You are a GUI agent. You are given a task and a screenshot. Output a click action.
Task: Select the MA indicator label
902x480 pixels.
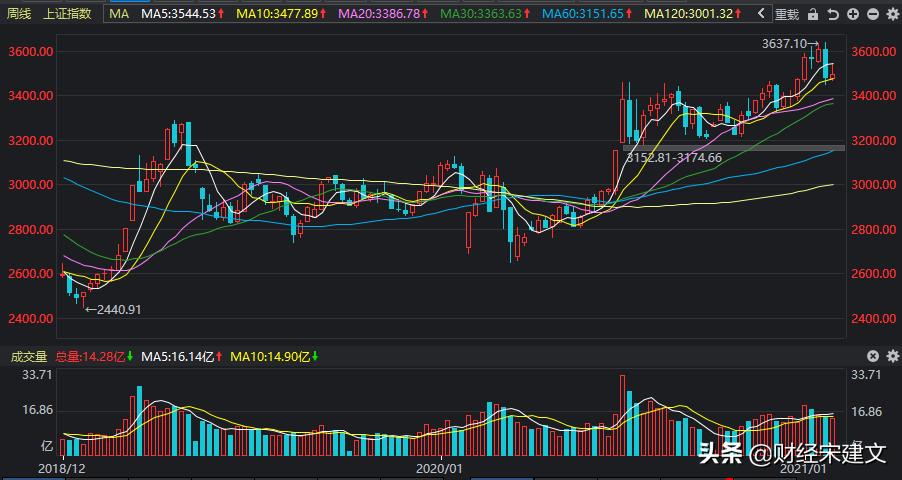[x=119, y=14]
